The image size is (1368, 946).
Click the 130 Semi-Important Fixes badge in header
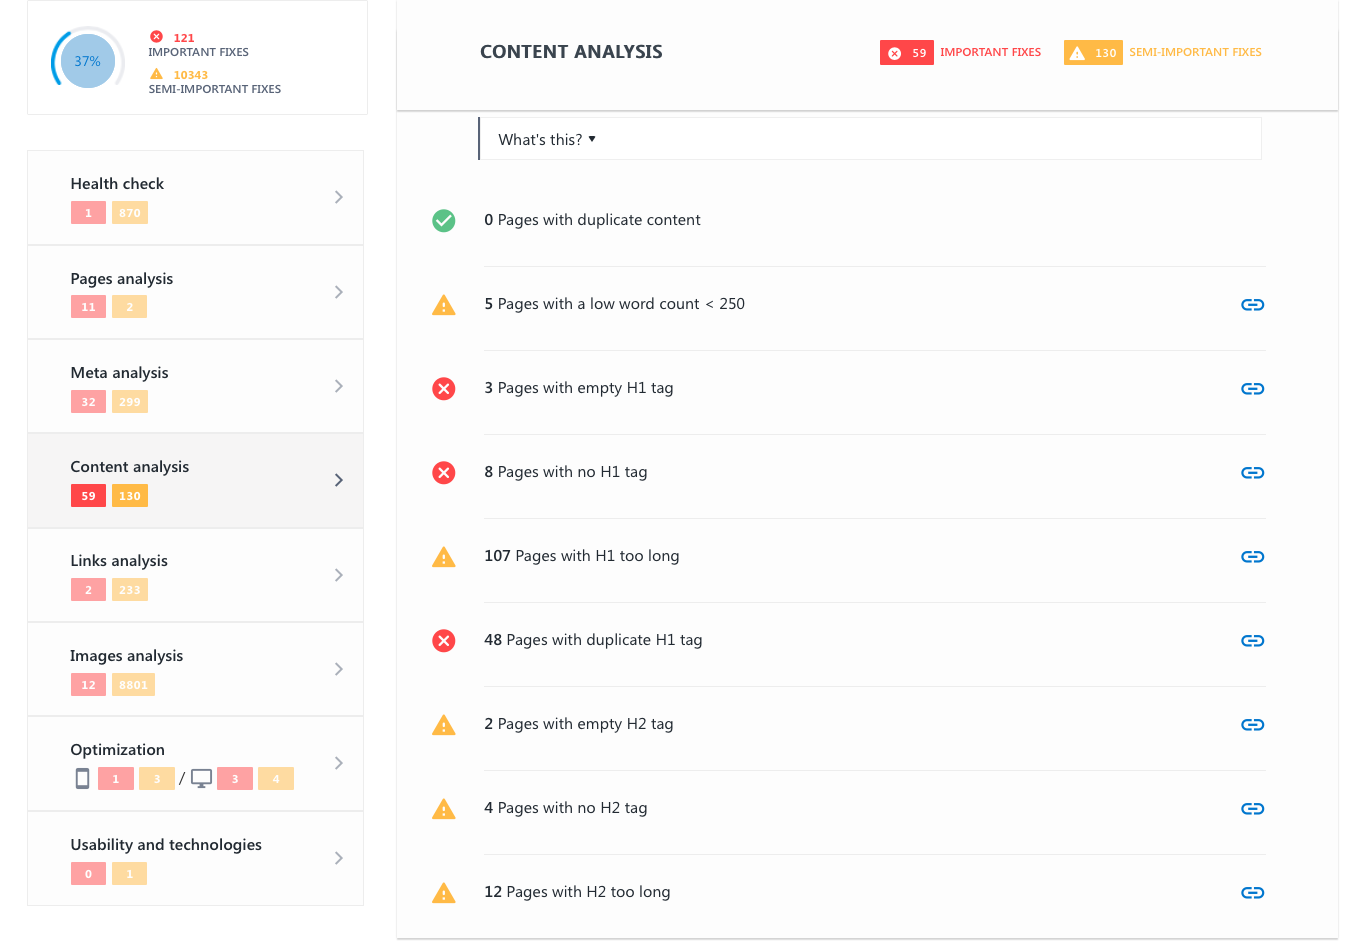point(1093,53)
